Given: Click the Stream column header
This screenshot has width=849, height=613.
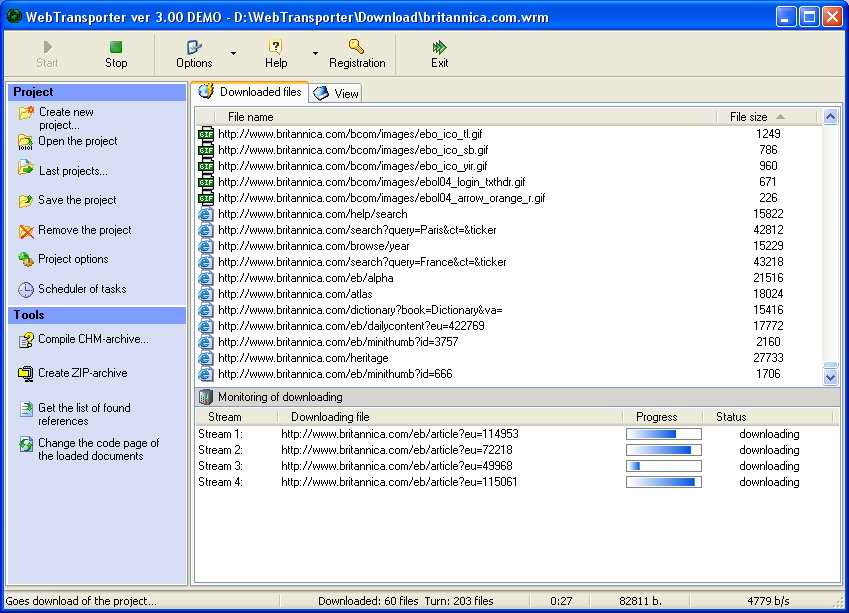Looking at the screenshot, I should [236, 416].
